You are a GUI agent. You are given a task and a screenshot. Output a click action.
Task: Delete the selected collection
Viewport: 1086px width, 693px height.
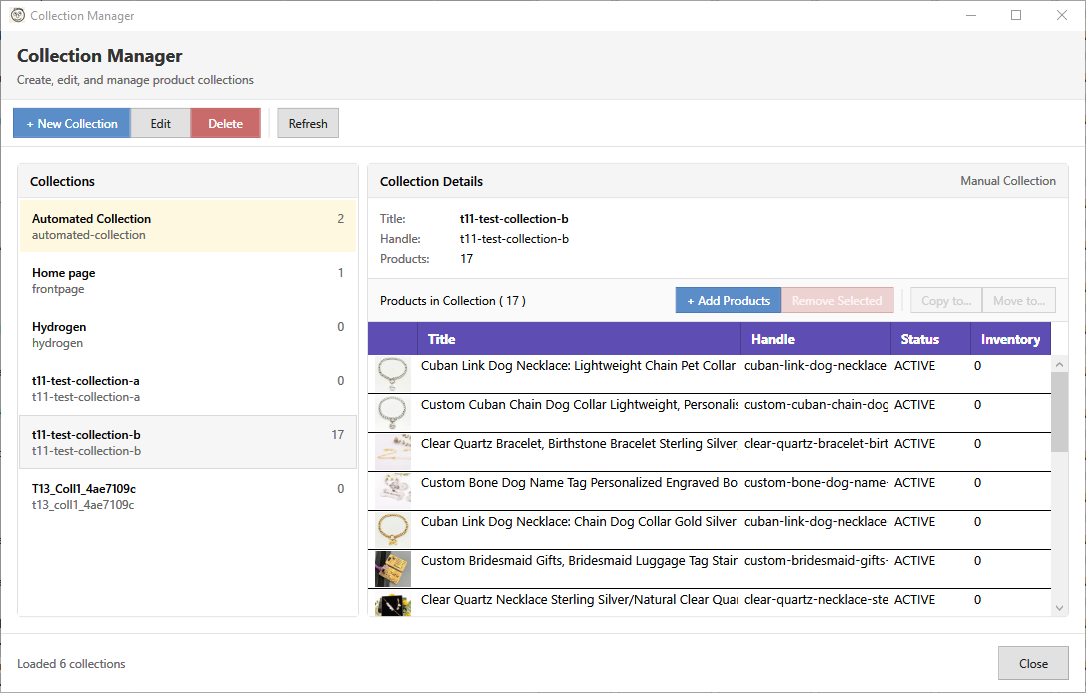[225, 123]
